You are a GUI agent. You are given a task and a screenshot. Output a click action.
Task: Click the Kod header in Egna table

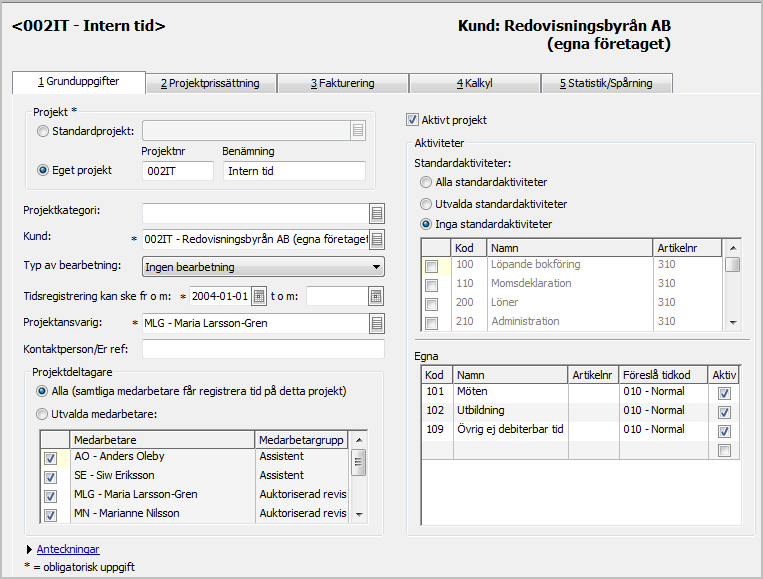pos(437,375)
